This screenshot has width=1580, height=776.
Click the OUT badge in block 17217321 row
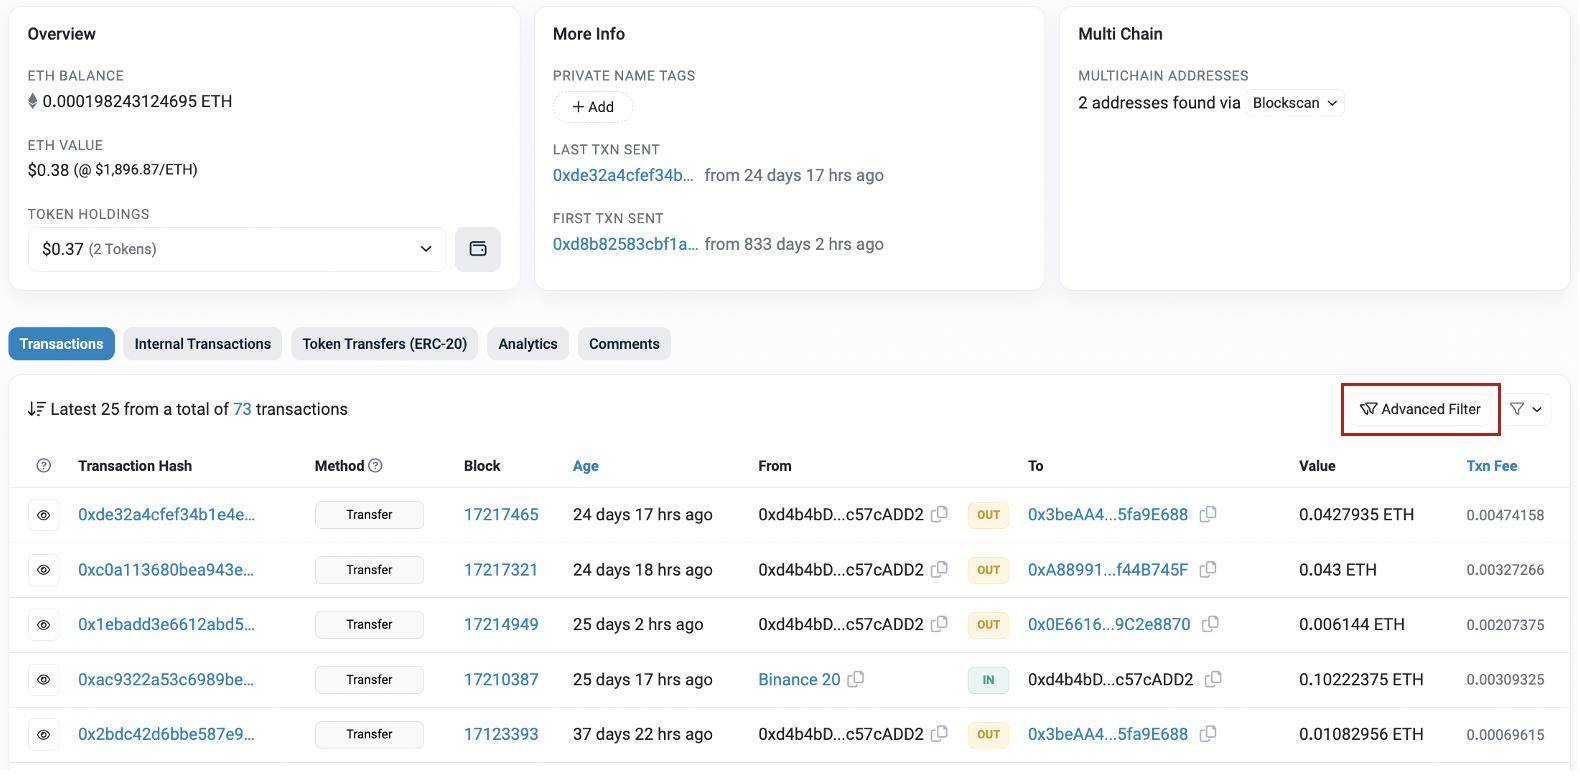tap(988, 570)
